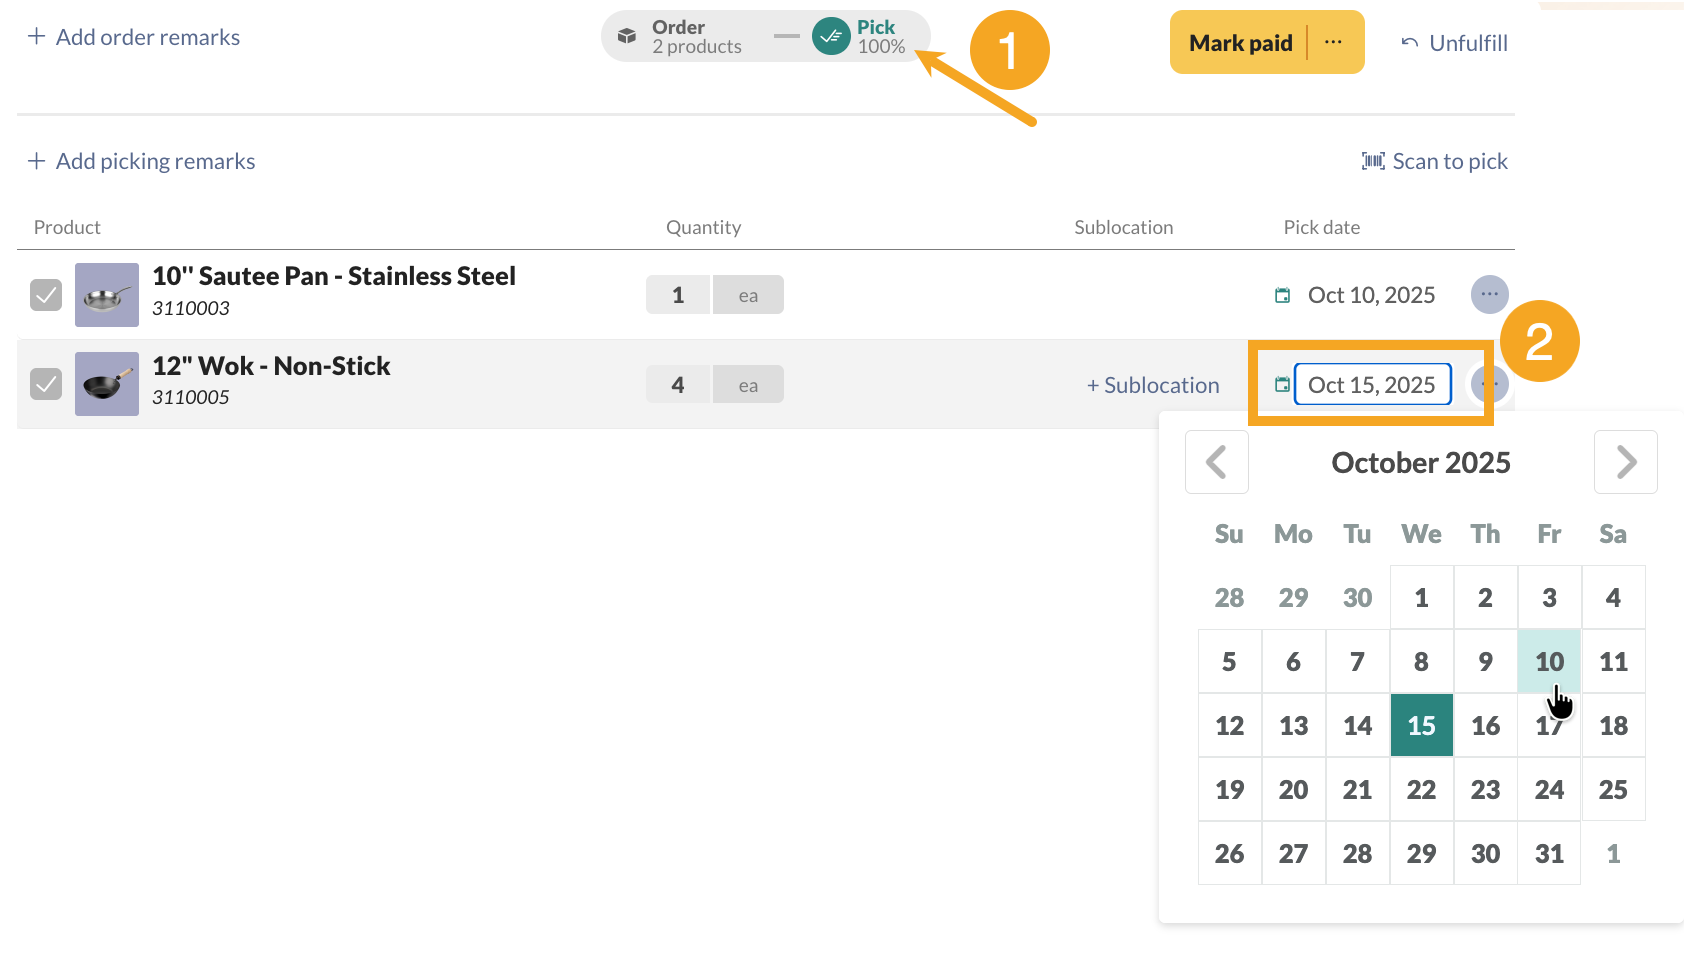Click the Oct 15, 2025 date field
Viewport: 1684px width, 974px height.
click(1372, 385)
